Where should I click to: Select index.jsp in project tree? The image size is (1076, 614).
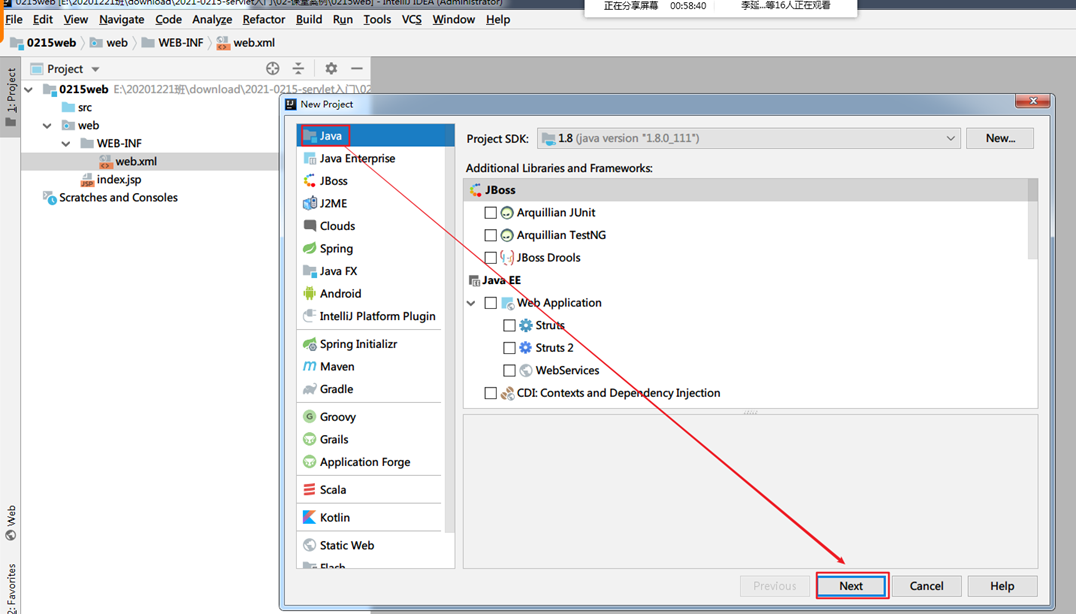pos(110,180)
